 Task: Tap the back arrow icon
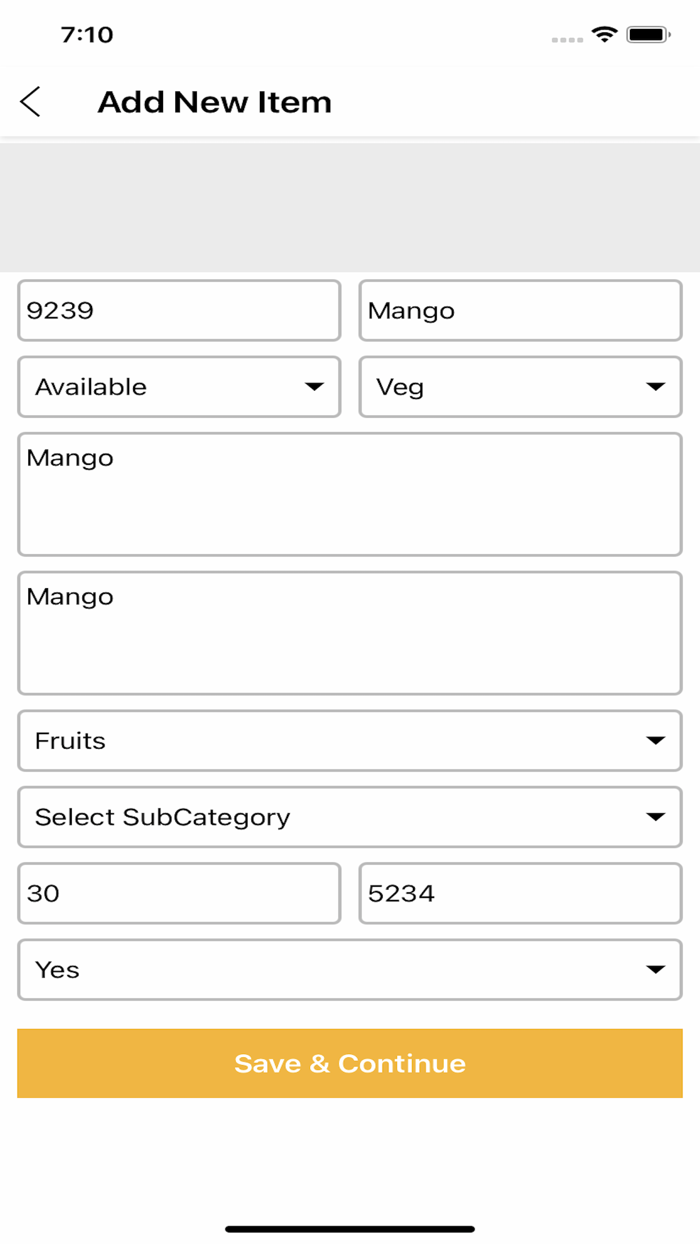pos(31,102)
